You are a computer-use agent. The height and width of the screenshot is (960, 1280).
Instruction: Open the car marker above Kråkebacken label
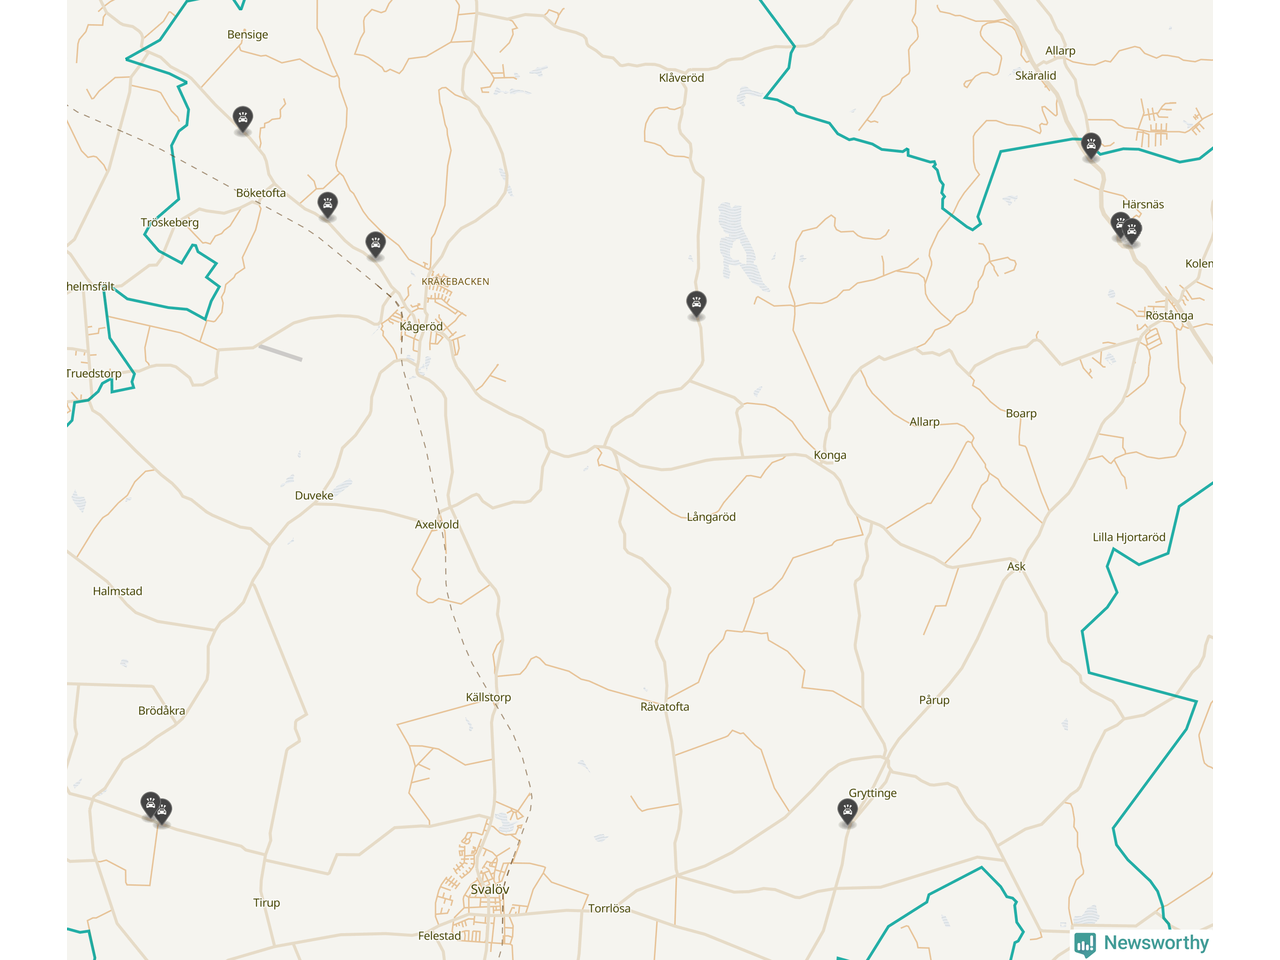[x=375, y=244]
